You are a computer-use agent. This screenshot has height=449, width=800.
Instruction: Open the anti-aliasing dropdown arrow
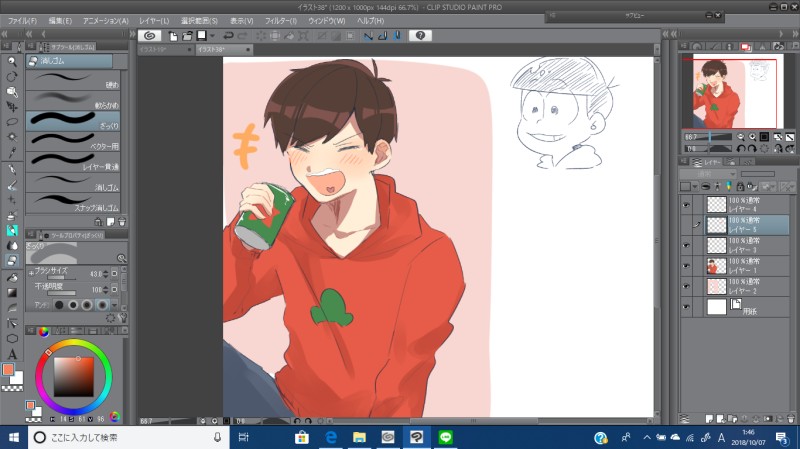click(x=114, y=305)
